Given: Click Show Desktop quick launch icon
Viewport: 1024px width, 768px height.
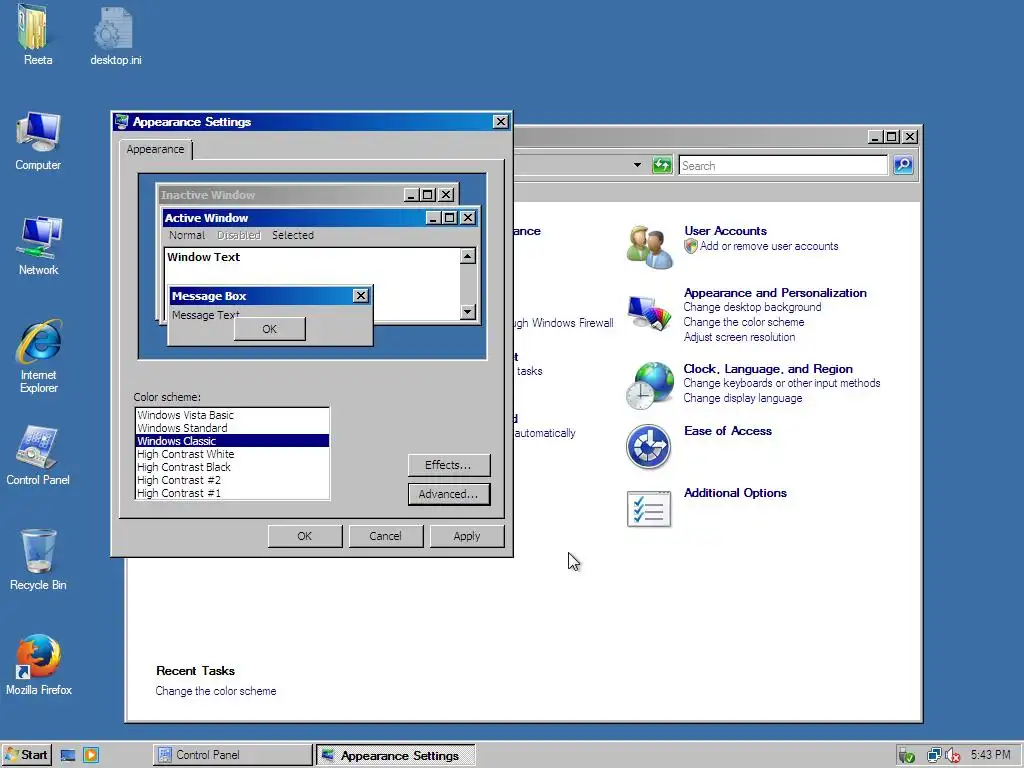Looking at the screenshot, I should click(68, 756).
